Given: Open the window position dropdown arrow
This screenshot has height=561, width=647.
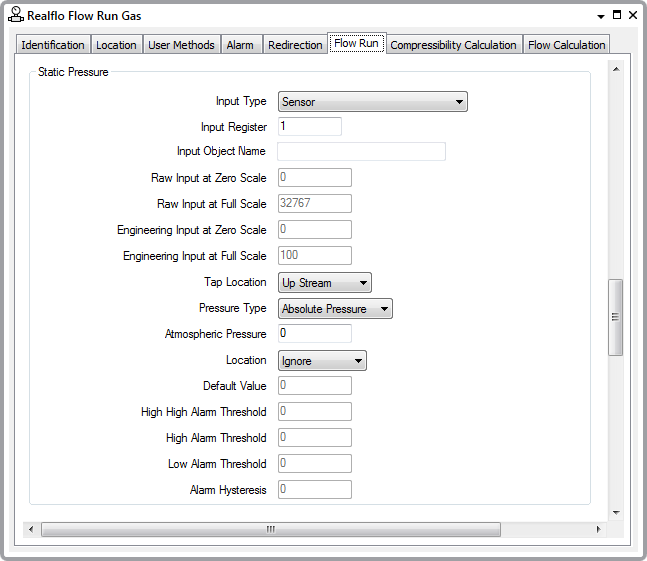Looking at the screenshot, I should [600, 16].
